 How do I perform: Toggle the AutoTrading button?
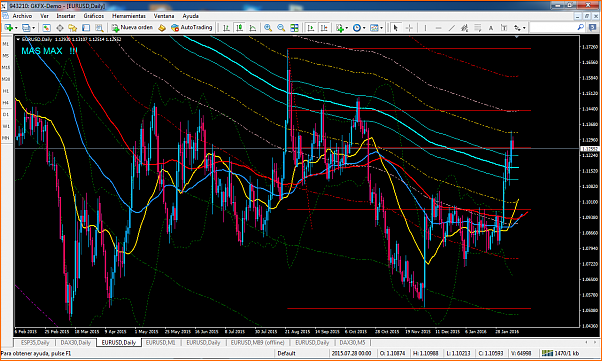[x=192, y=28]
